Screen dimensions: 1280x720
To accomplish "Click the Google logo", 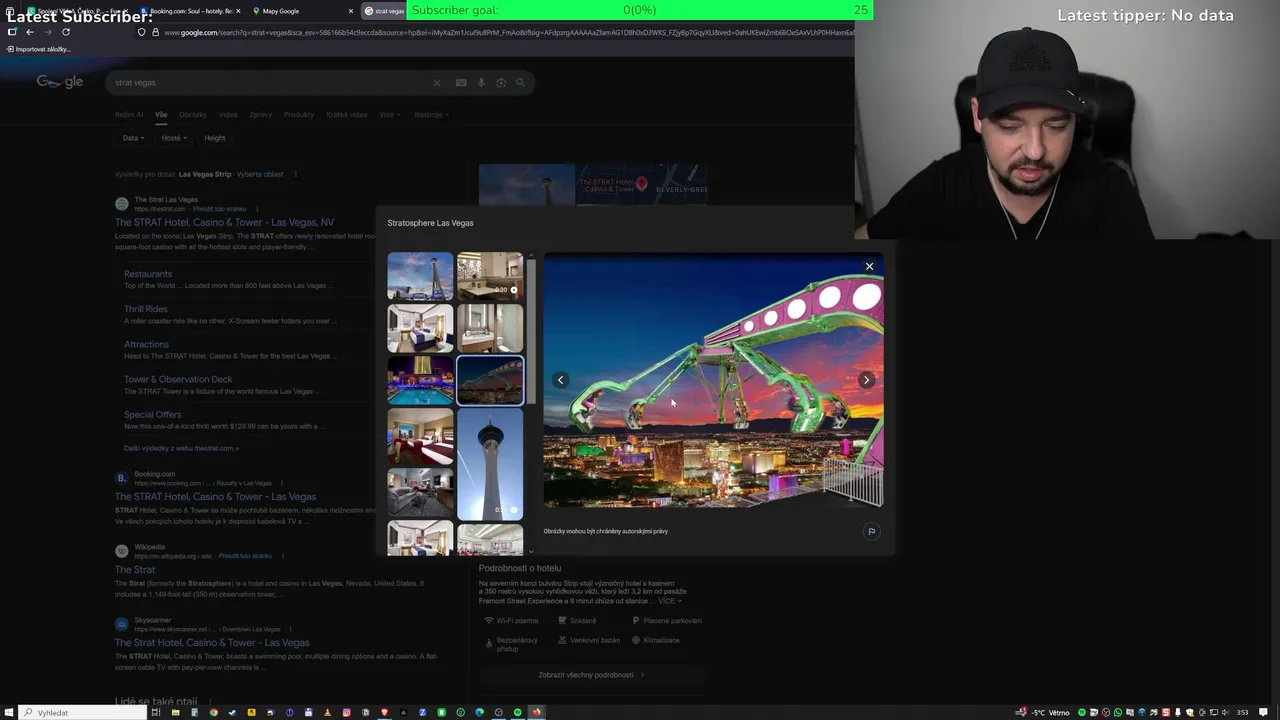I will tap(60, 82).
